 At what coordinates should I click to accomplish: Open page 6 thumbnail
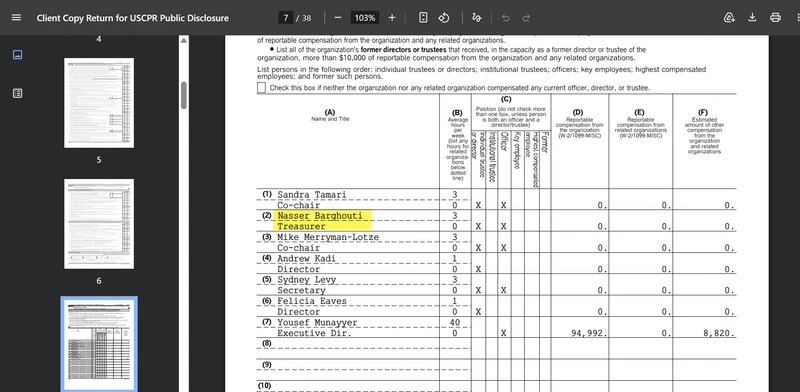pyautogui.click(x=99, y=224)
